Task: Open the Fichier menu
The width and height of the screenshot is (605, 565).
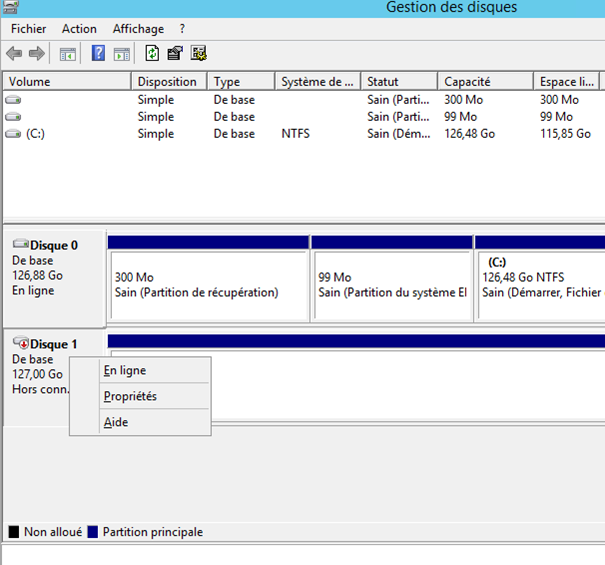Action: (29, 29)
